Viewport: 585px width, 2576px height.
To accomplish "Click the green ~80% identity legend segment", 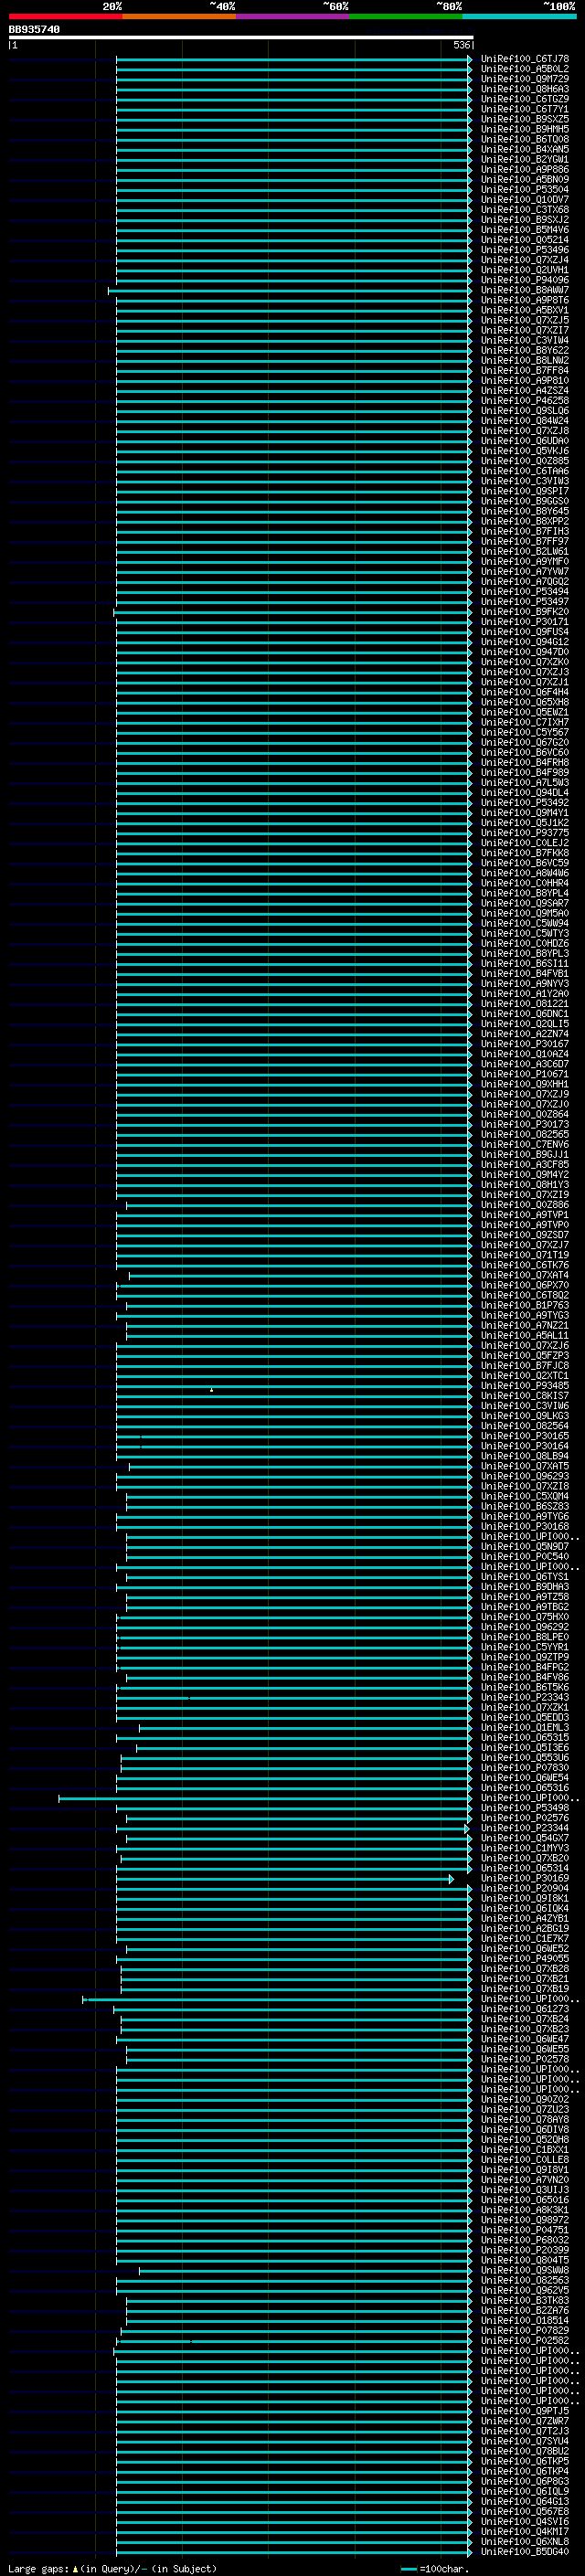I will [405, 16].
